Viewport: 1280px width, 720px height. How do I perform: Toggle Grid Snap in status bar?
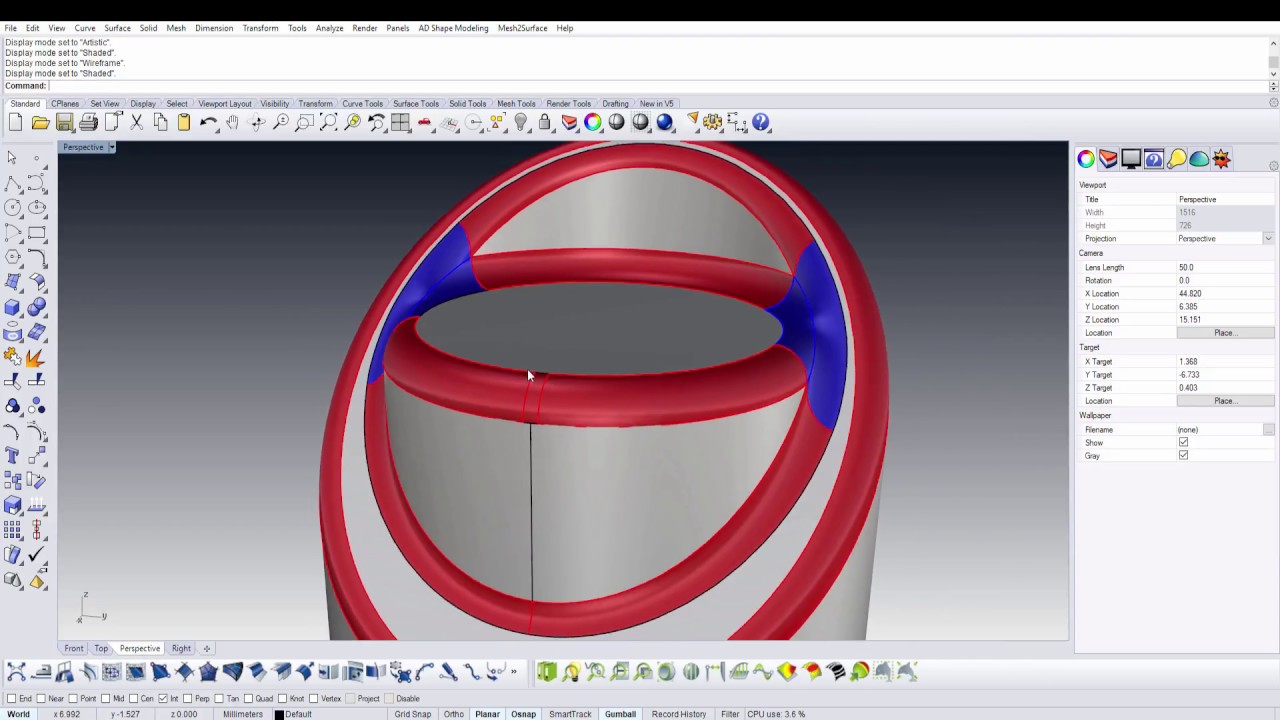click(x=412, y=714)
